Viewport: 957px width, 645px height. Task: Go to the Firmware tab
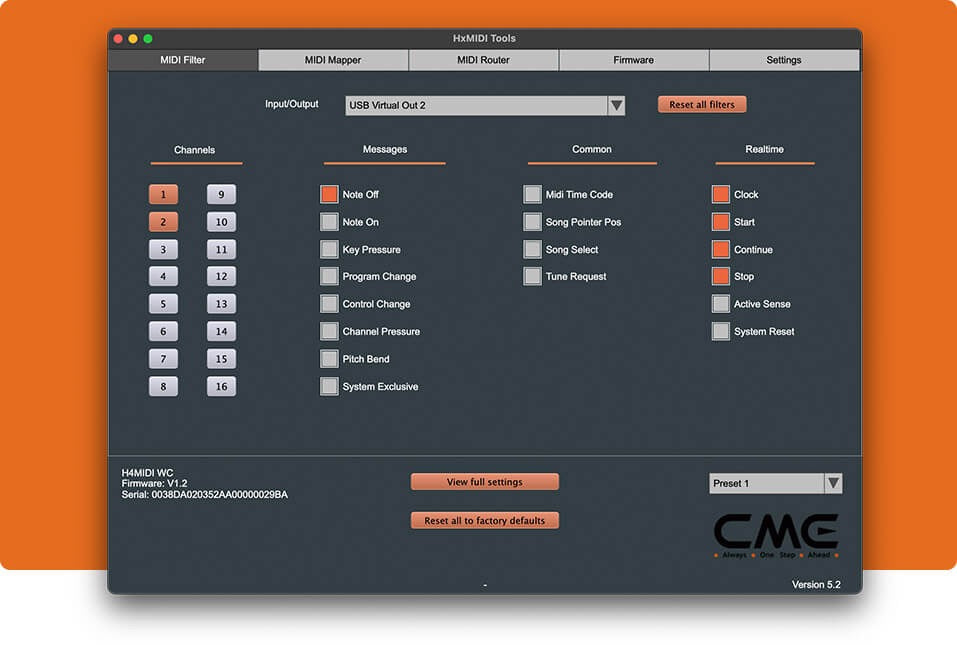click(x=633, y=60)
